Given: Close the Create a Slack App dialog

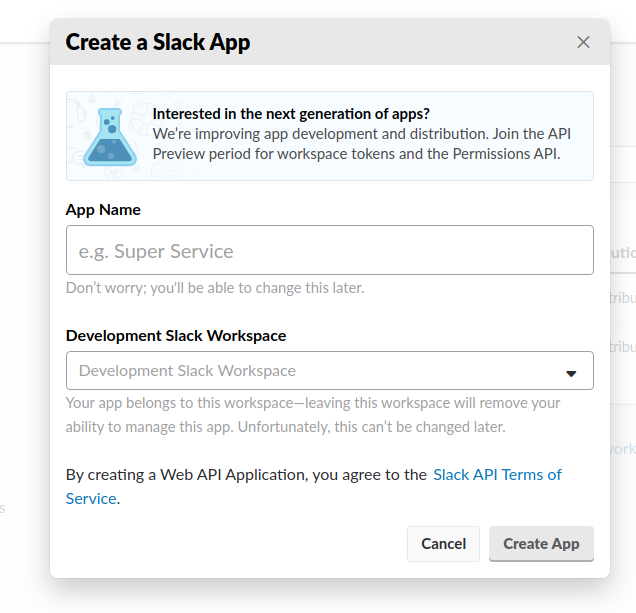Looking at the screenshot, I should pyautogui.click(x=583, y=42).
